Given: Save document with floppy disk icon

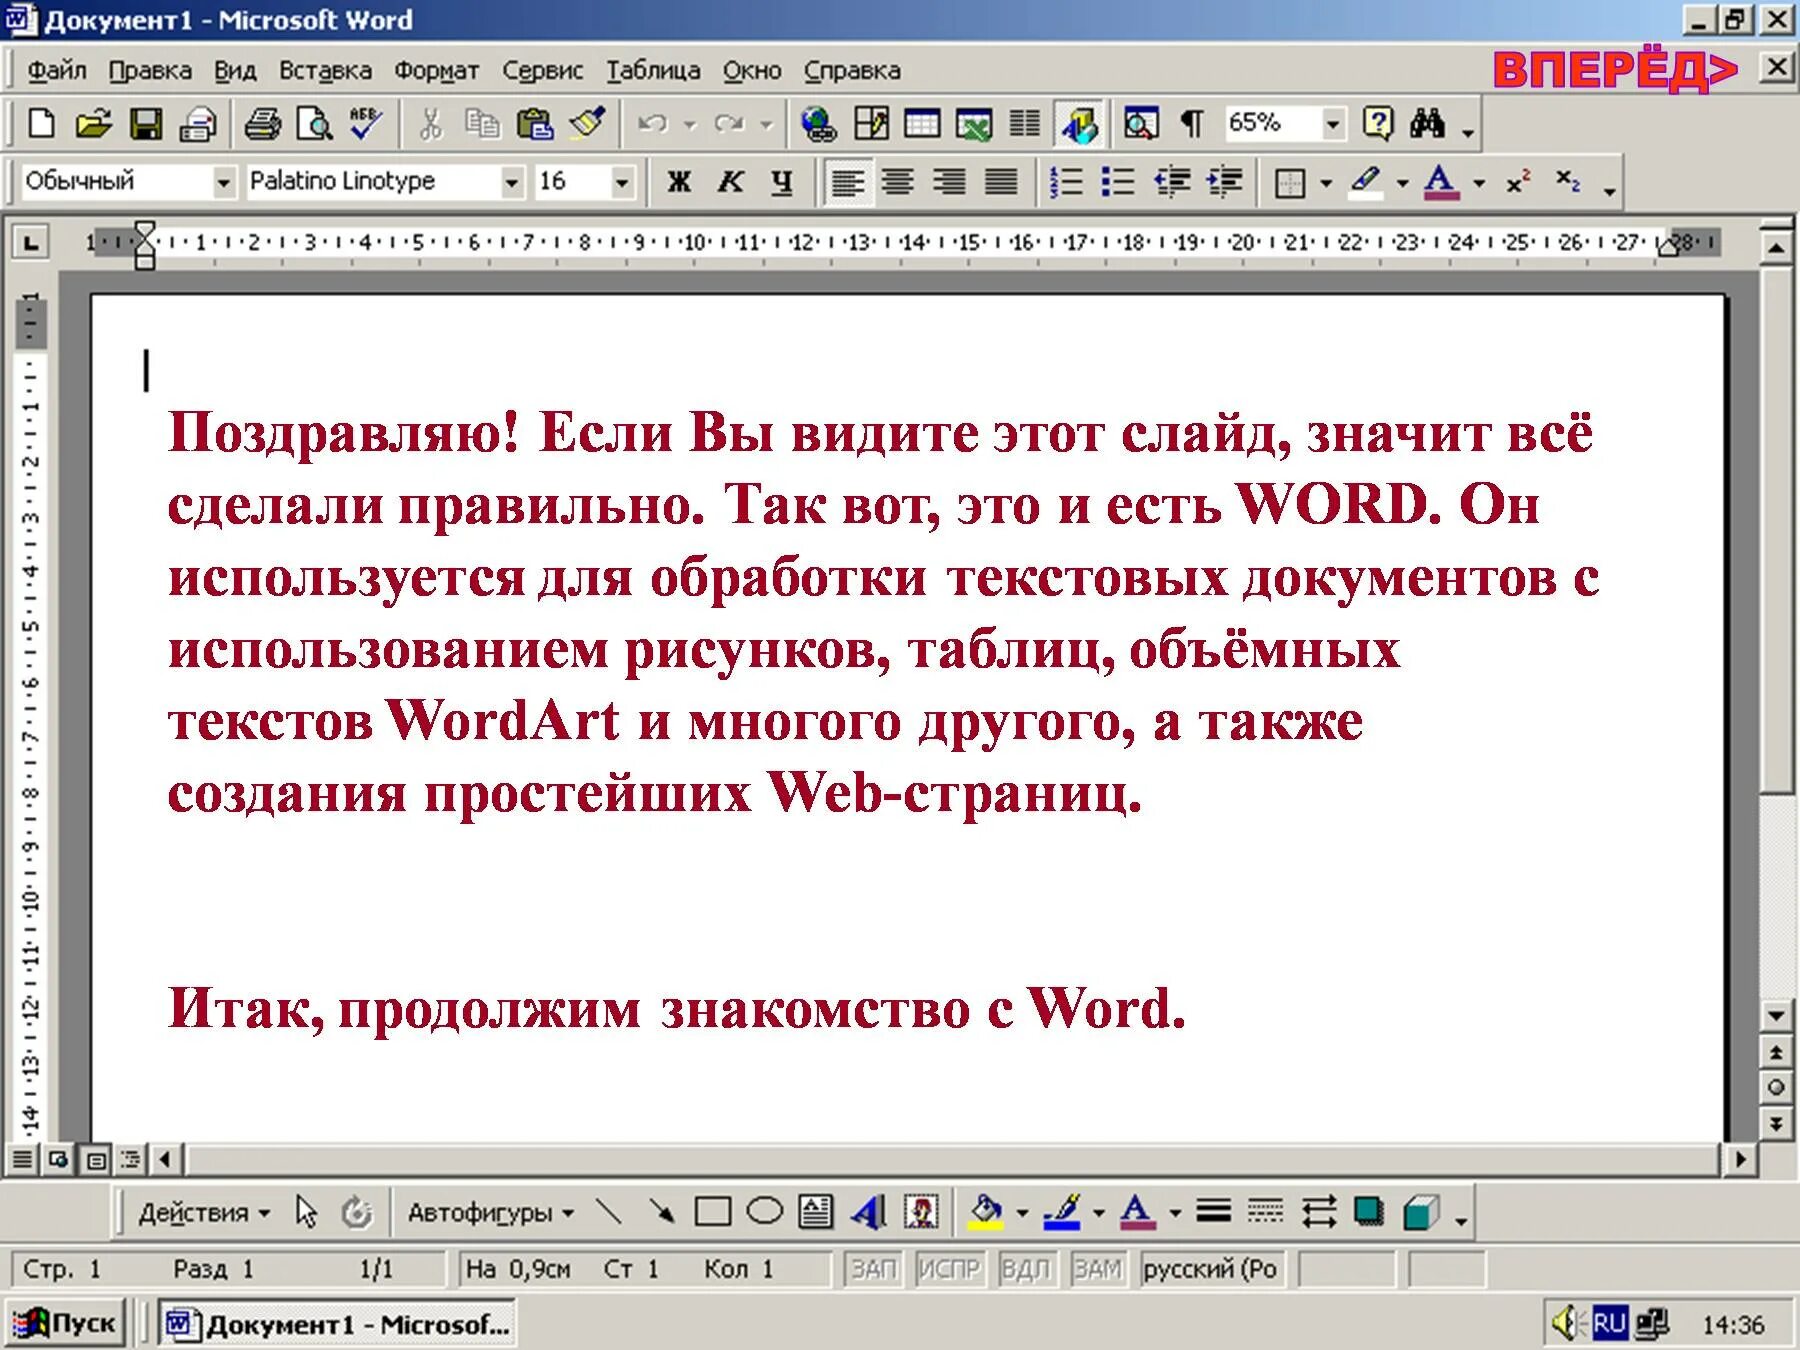Looking at the screenshot, I should [x=146, y=124].
